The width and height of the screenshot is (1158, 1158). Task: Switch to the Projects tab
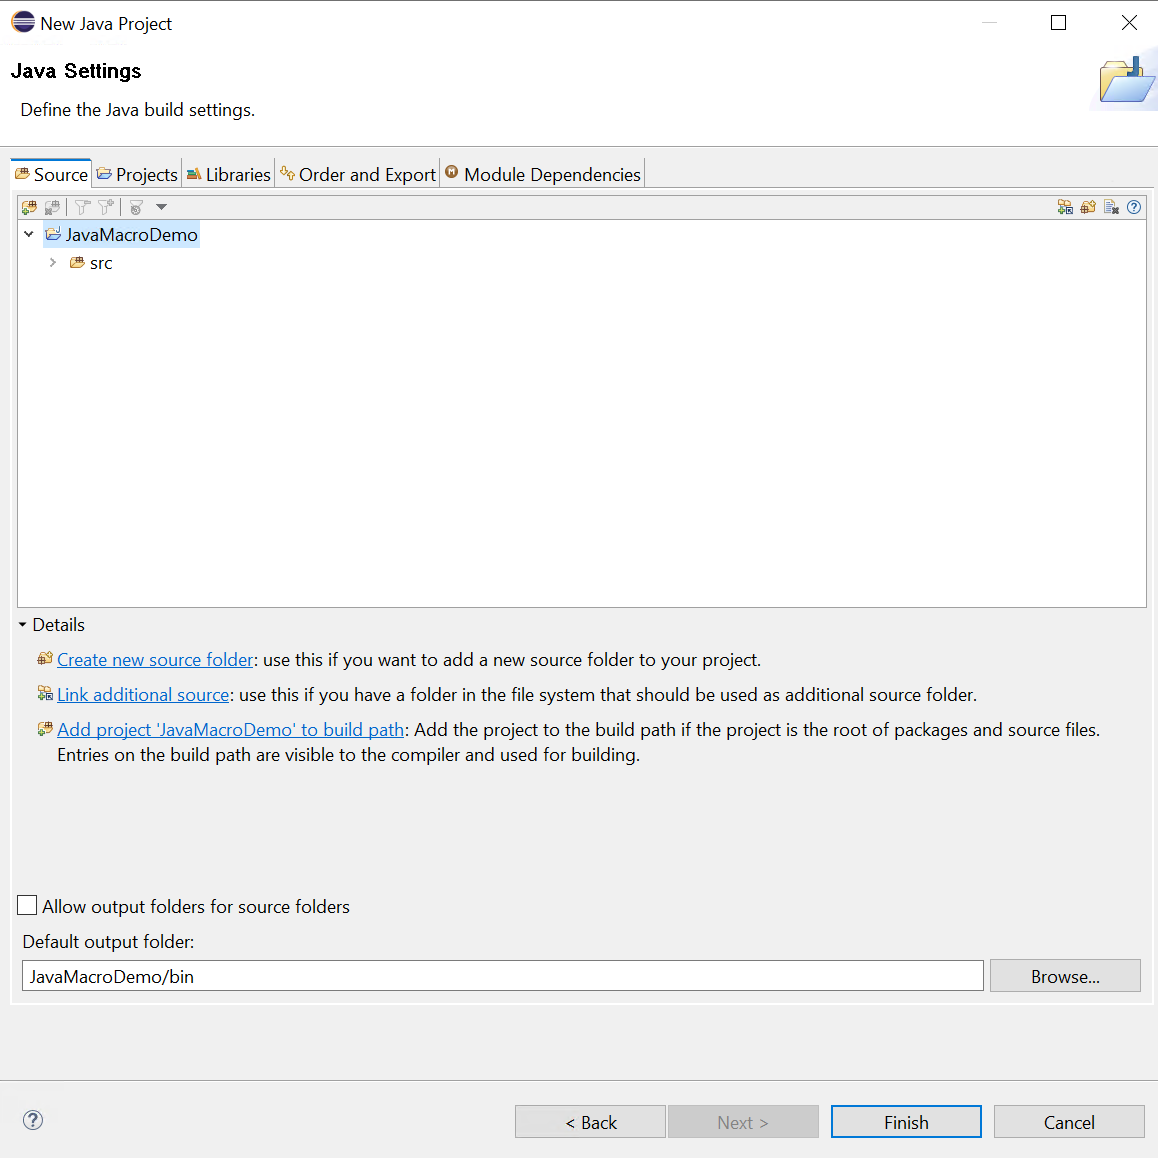tap(137, 174)
